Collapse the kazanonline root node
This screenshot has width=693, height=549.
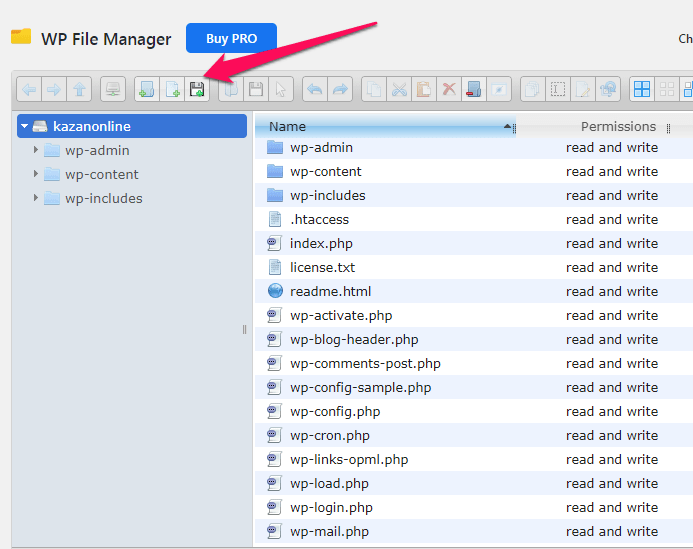(x=24, y=126)
